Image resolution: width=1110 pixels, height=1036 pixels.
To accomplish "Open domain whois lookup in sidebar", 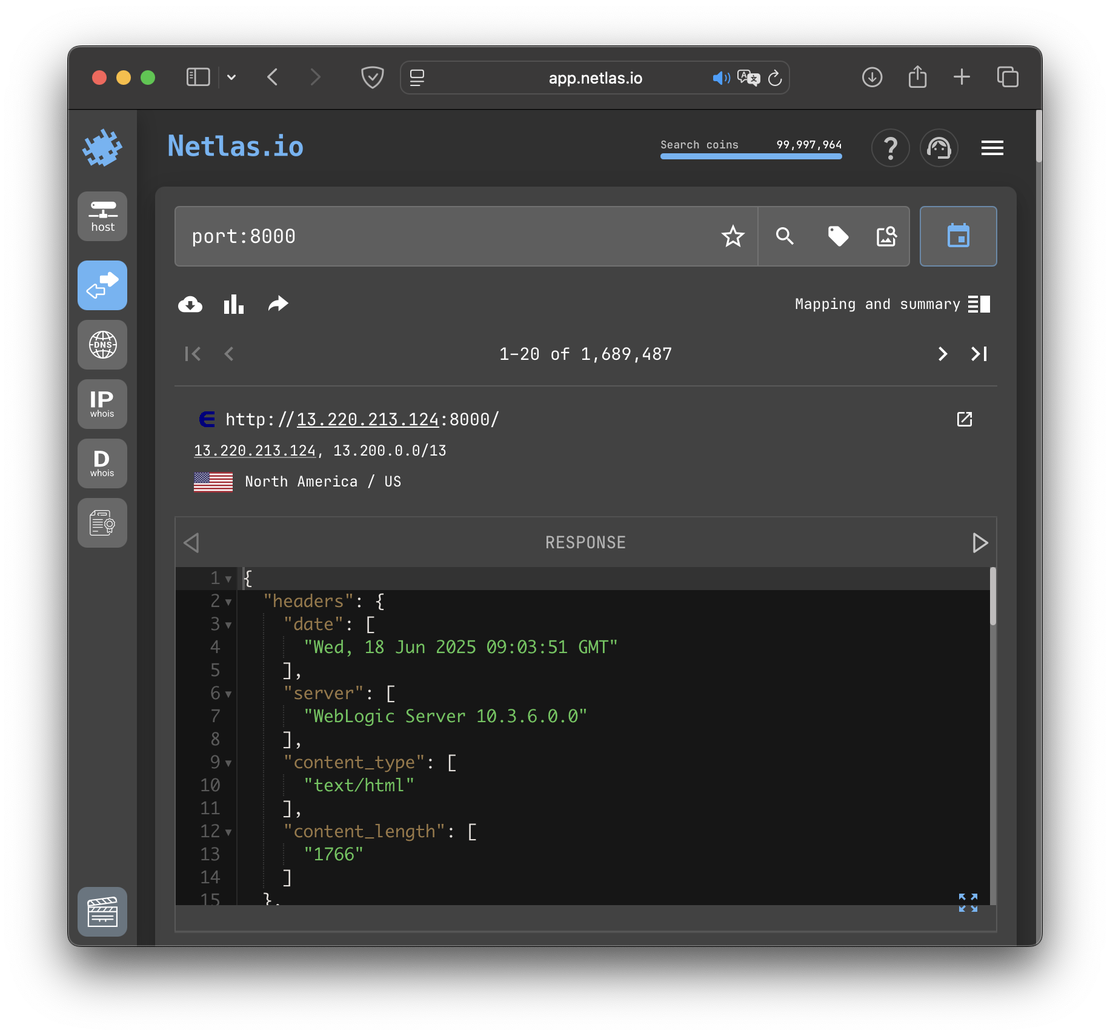I will click(102, 463).
